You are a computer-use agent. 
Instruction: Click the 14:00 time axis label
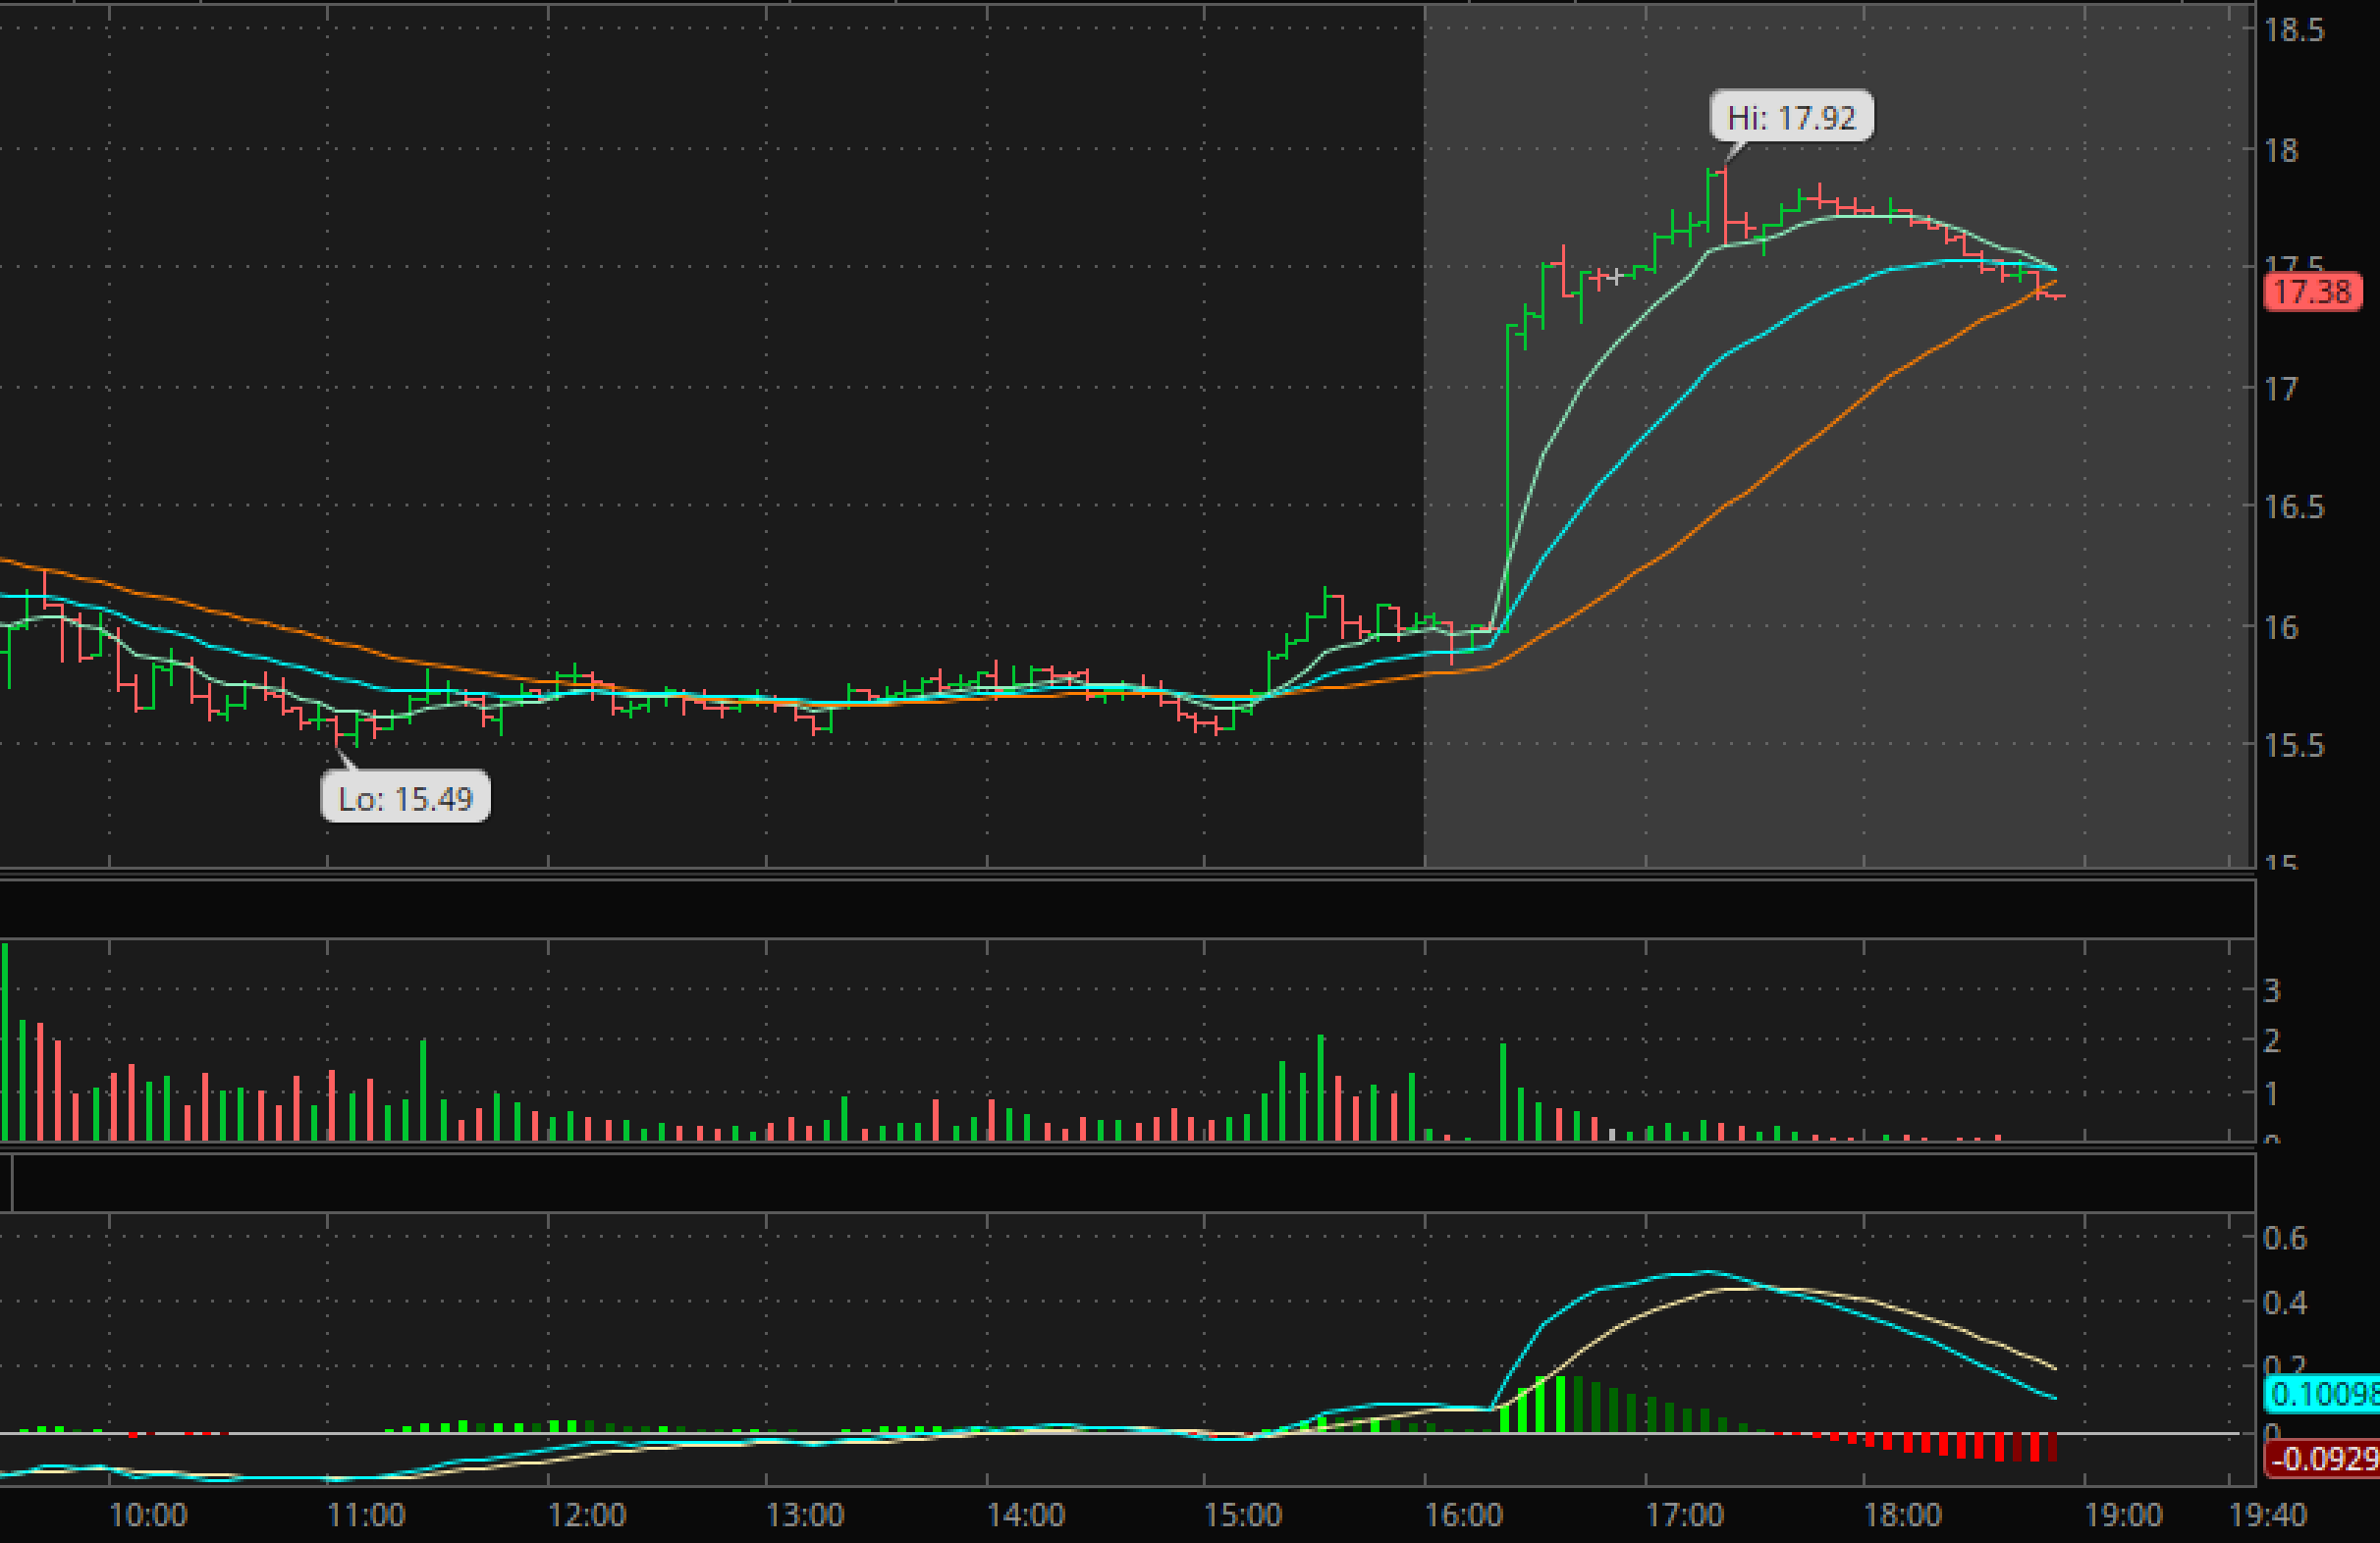click(x=1026, y=1515)
